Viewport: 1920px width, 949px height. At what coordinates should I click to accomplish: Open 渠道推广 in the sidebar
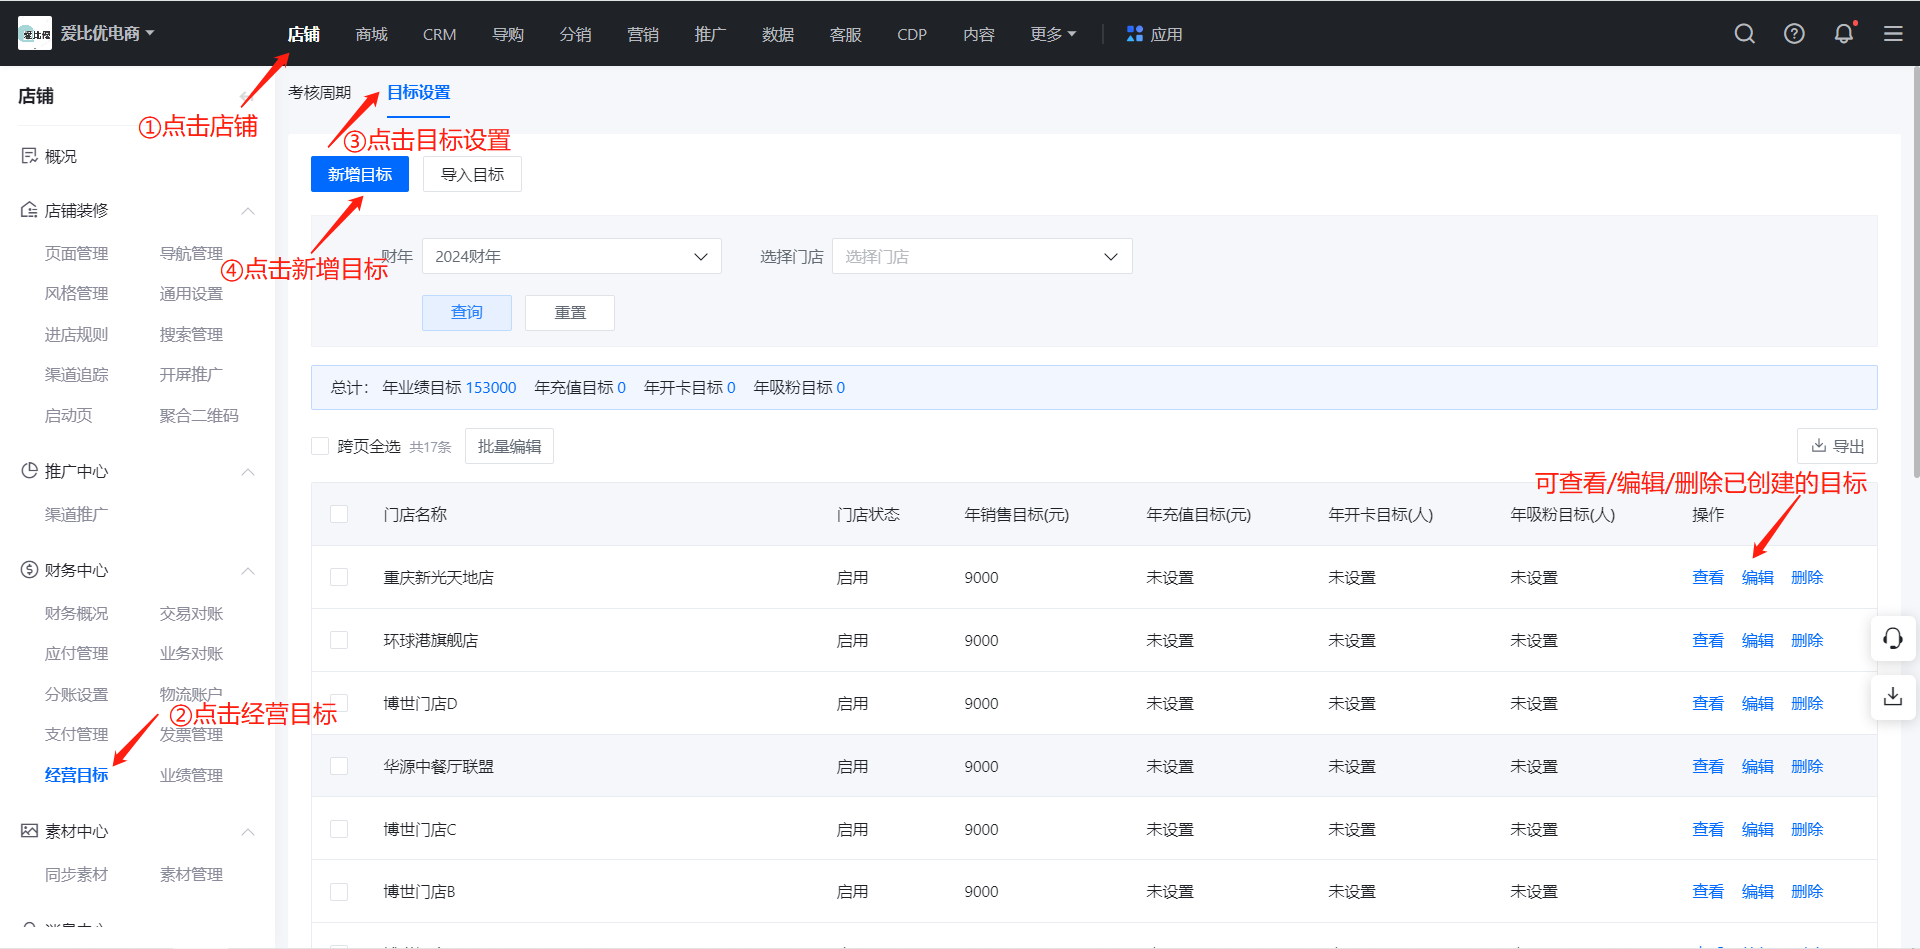click(x=77, y=514)
